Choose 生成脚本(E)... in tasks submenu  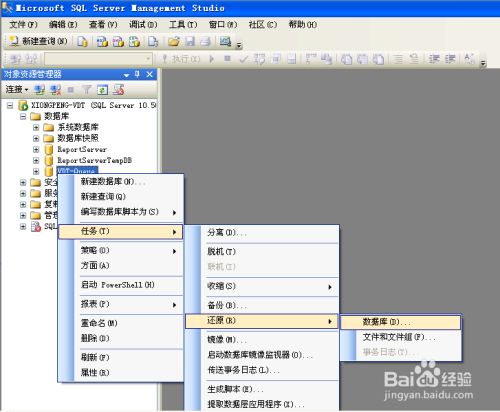[262, 389]
